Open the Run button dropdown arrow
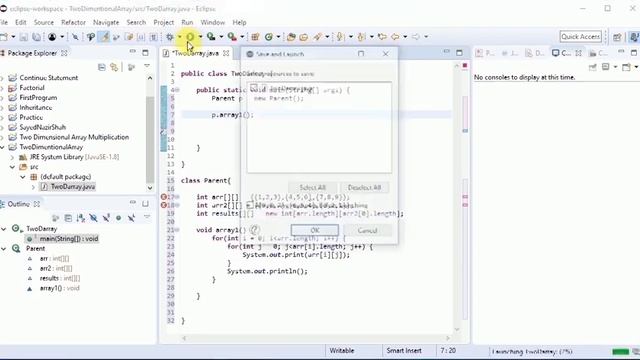The width and height of the screenshot is (640, 360). pyautogui.click(x=200, y=37)
